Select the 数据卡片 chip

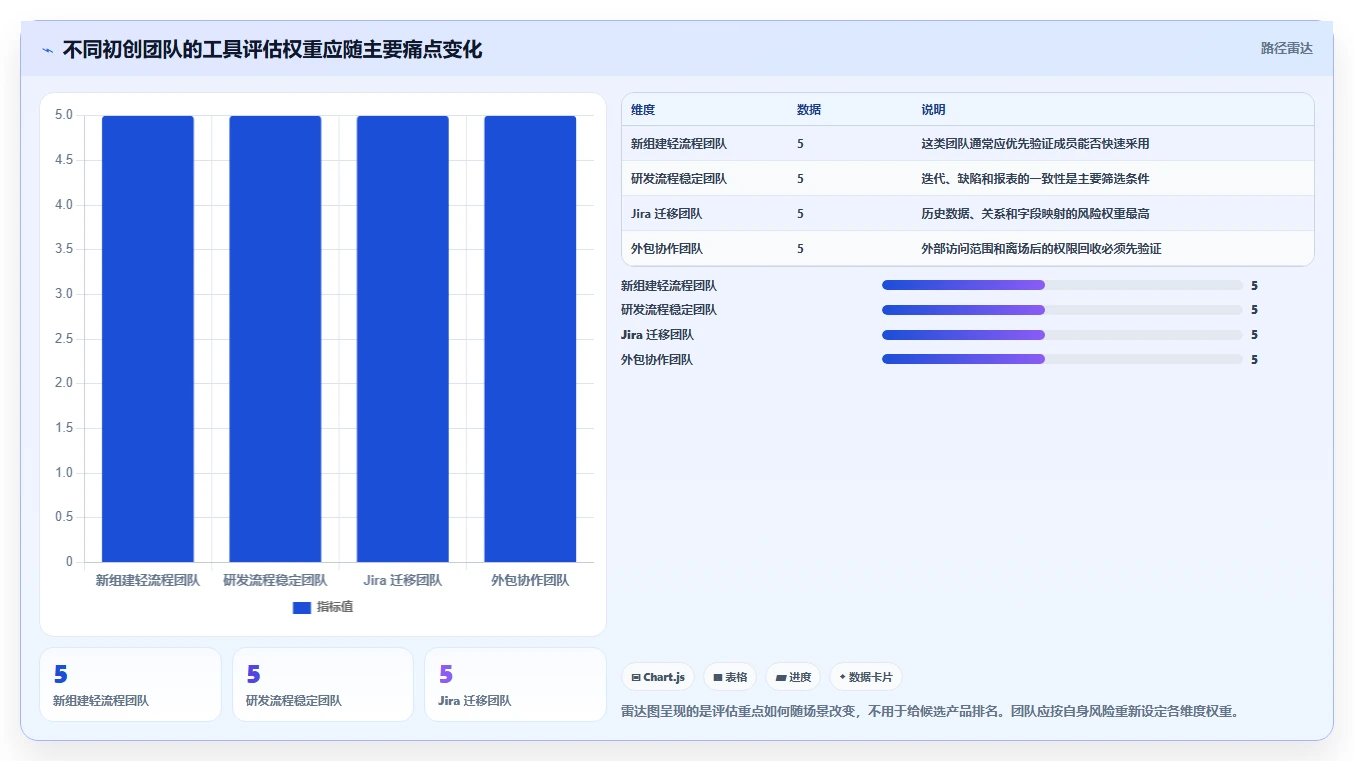[x=866, y=677]
